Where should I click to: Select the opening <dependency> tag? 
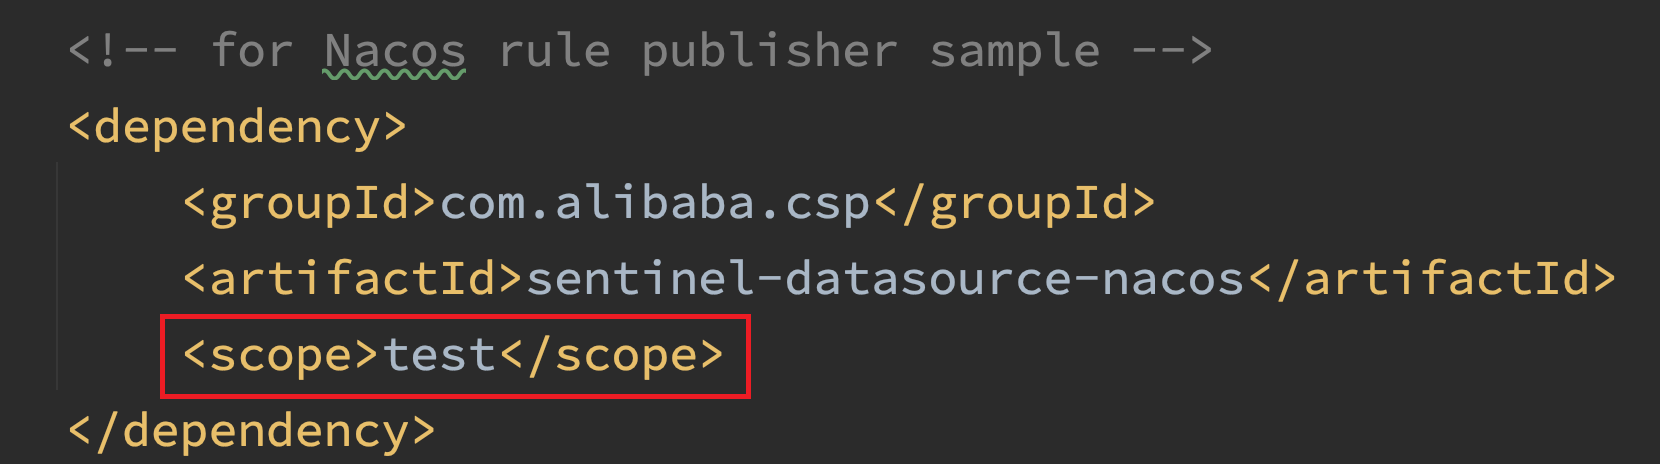238,128
